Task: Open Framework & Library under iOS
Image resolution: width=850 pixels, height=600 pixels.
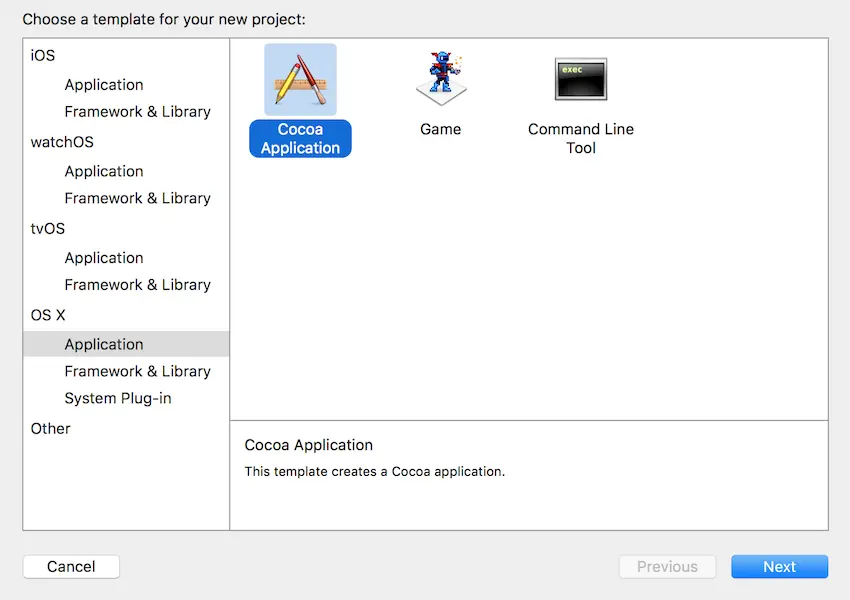Action: (x=138, y=112)
